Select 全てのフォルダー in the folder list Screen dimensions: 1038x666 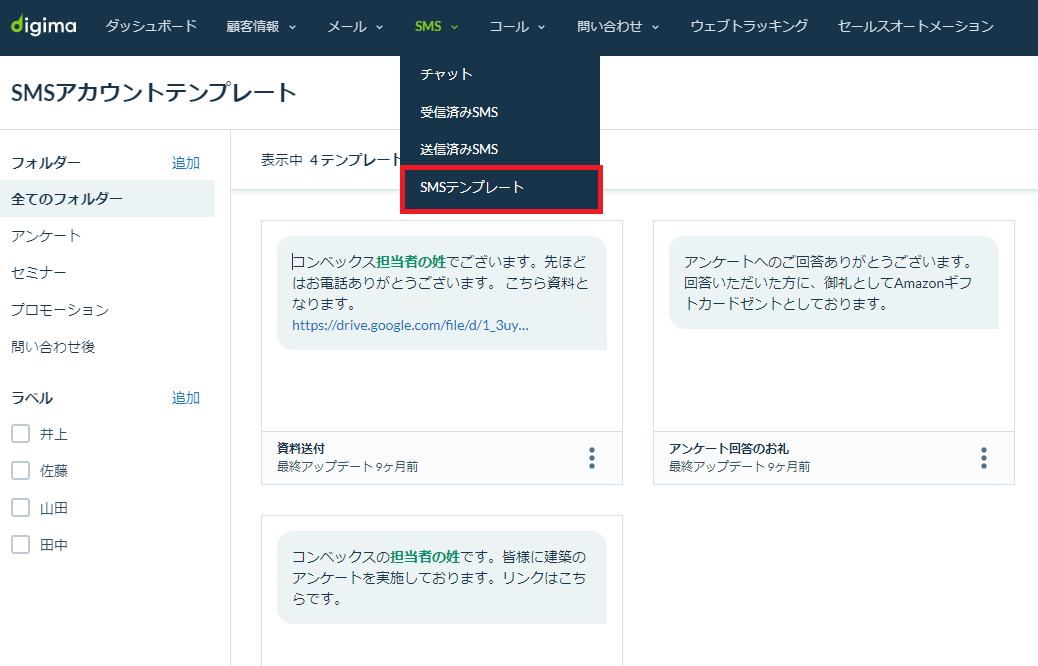pyautogui.click(x=107, y=199)
